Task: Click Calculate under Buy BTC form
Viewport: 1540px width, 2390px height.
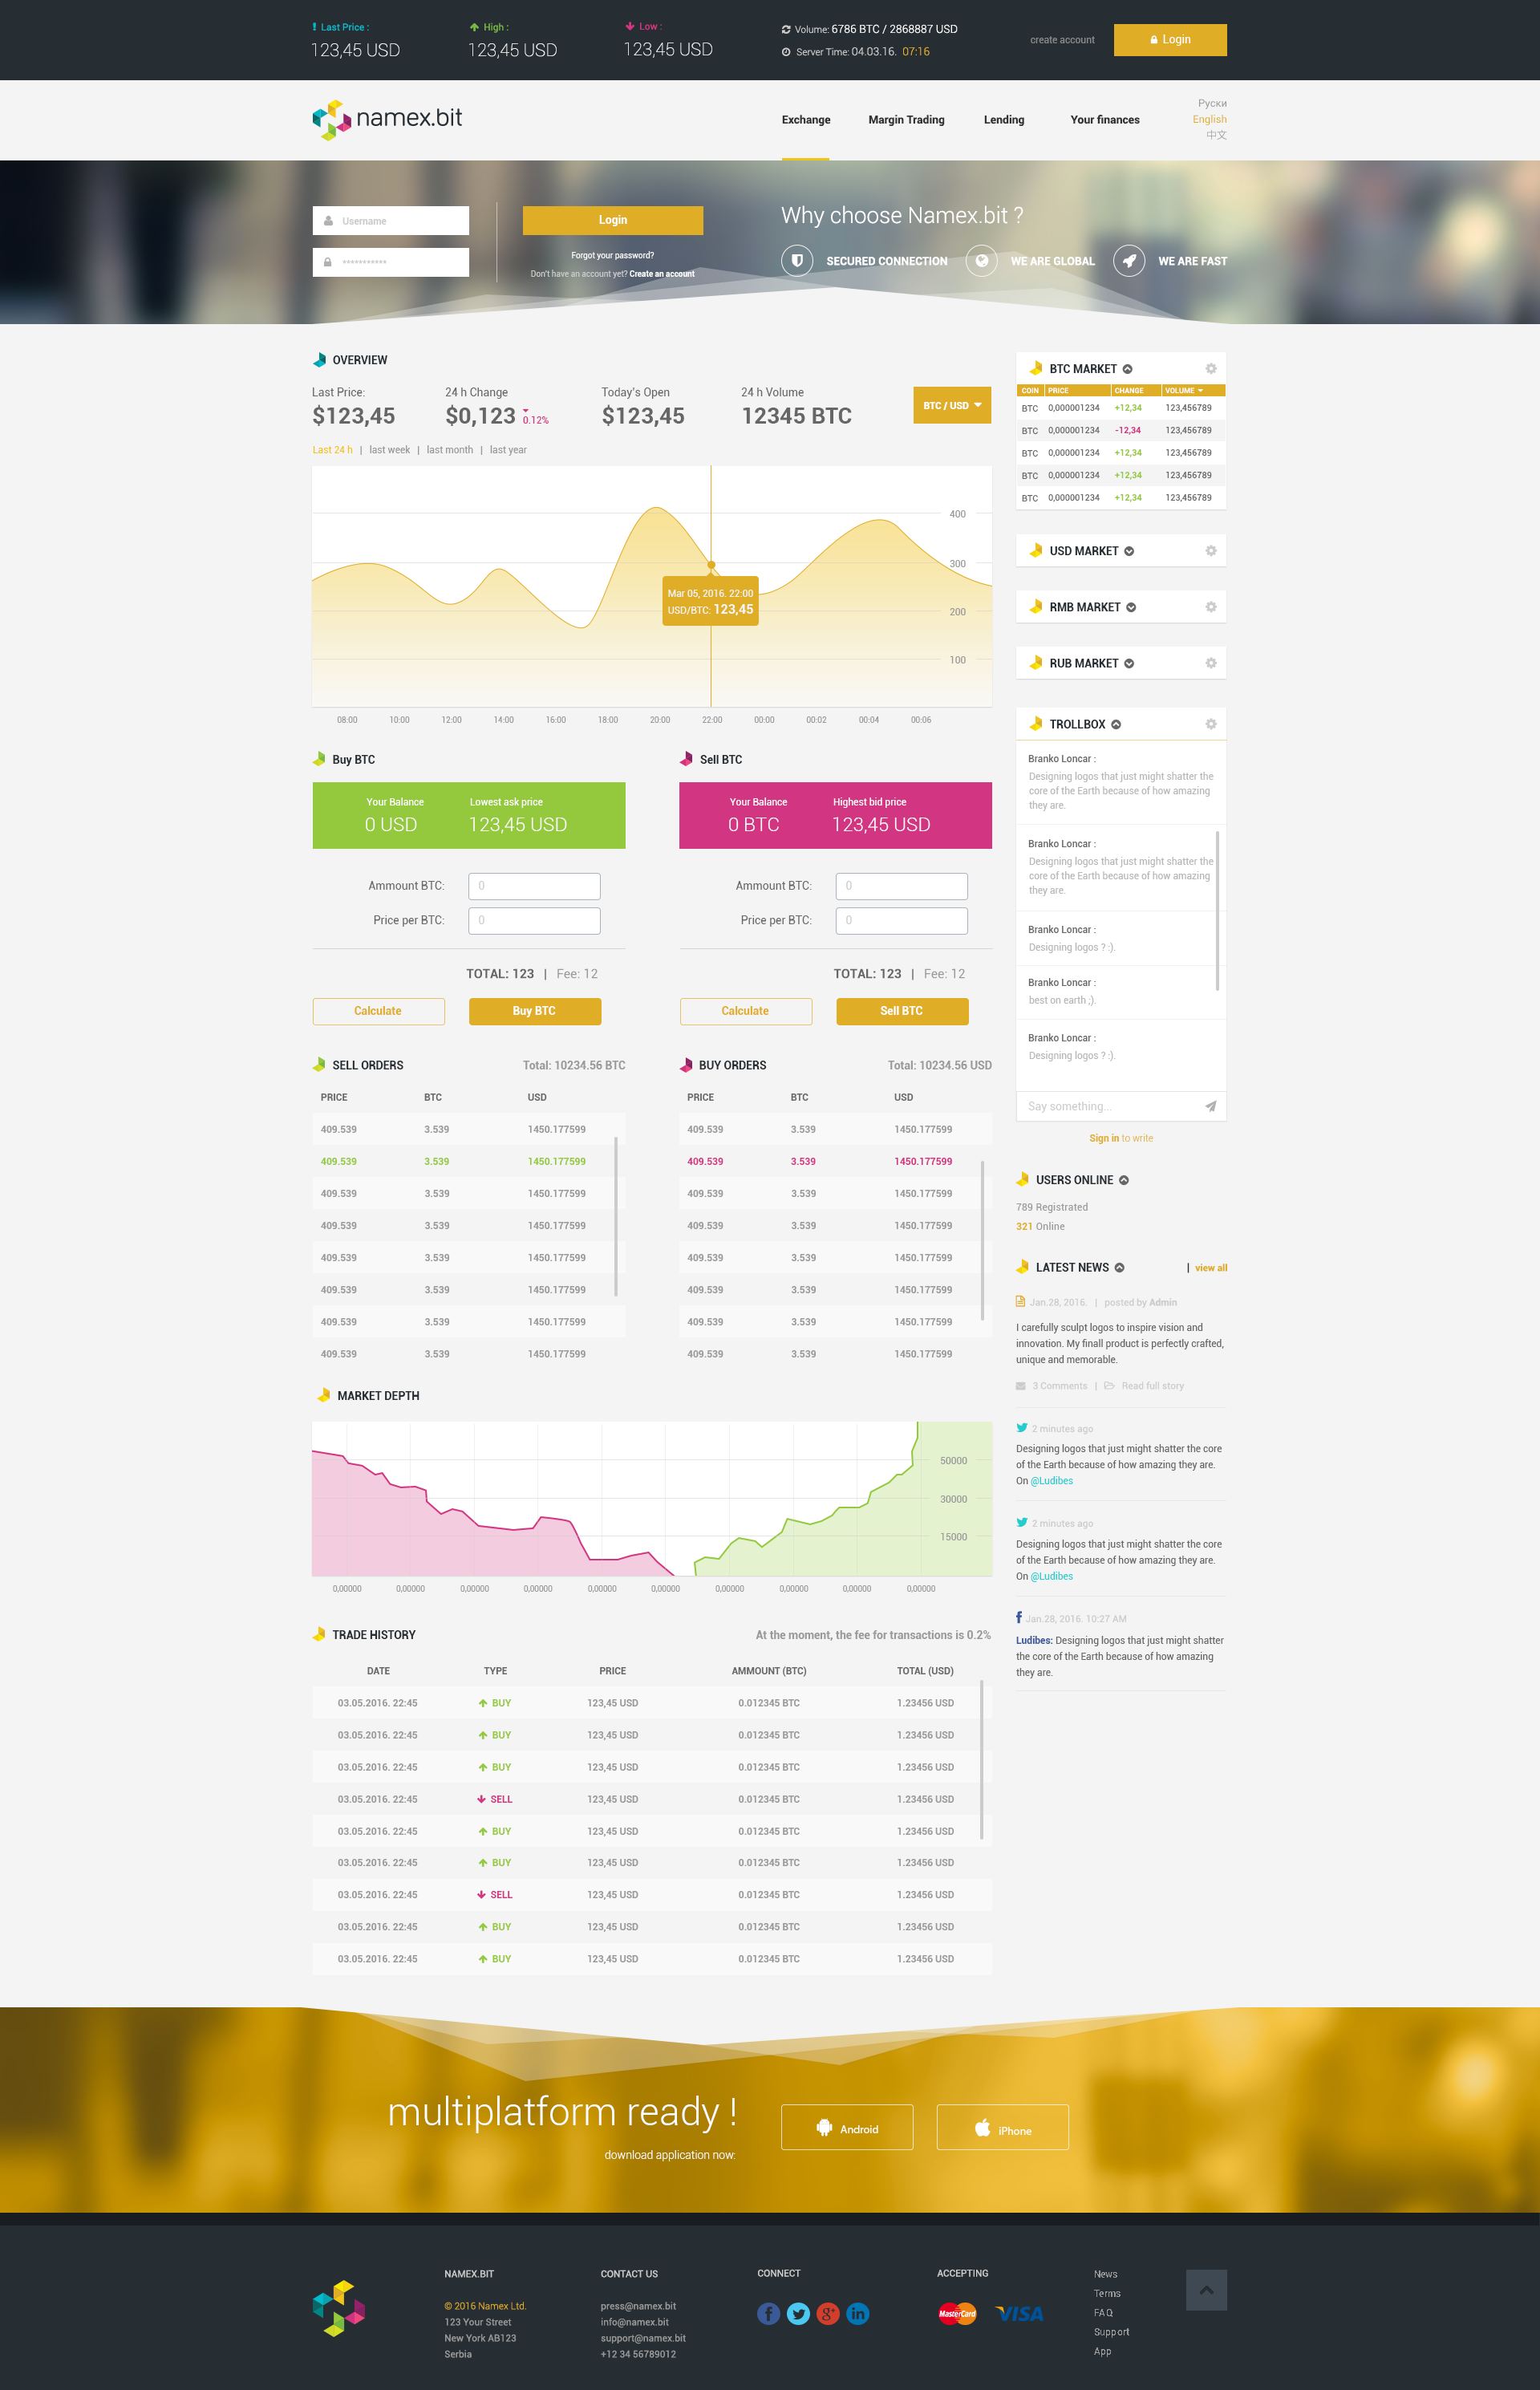Action: 378,1011
